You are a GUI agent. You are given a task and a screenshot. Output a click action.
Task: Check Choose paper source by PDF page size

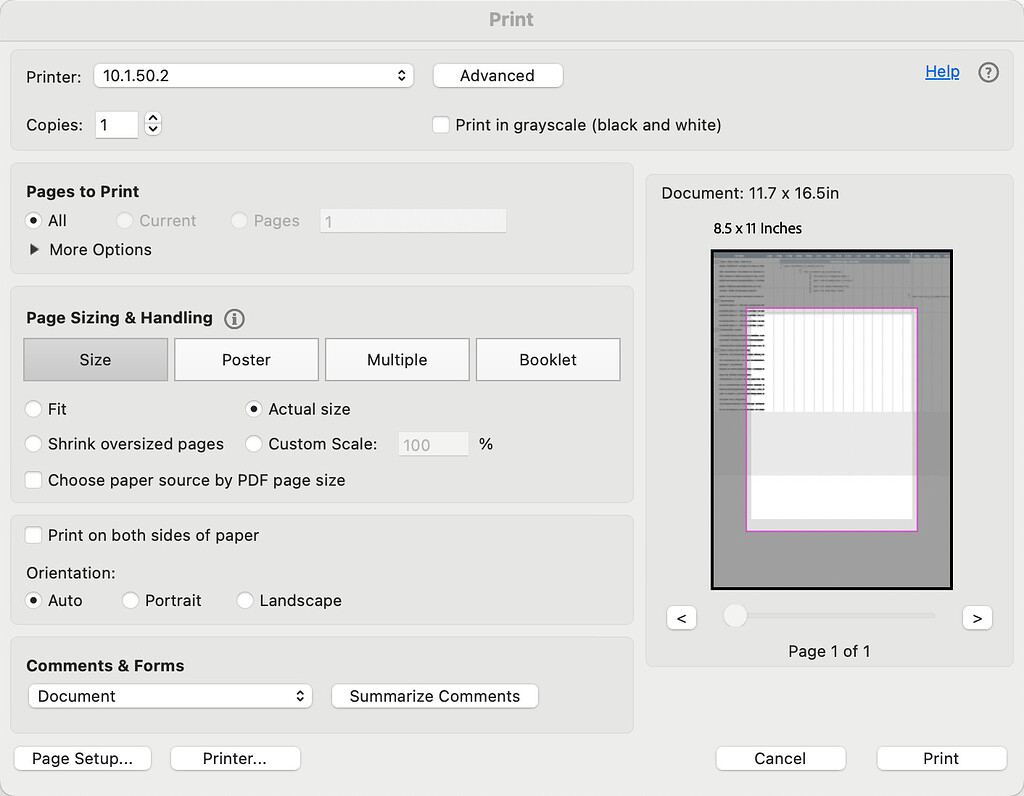33,480
